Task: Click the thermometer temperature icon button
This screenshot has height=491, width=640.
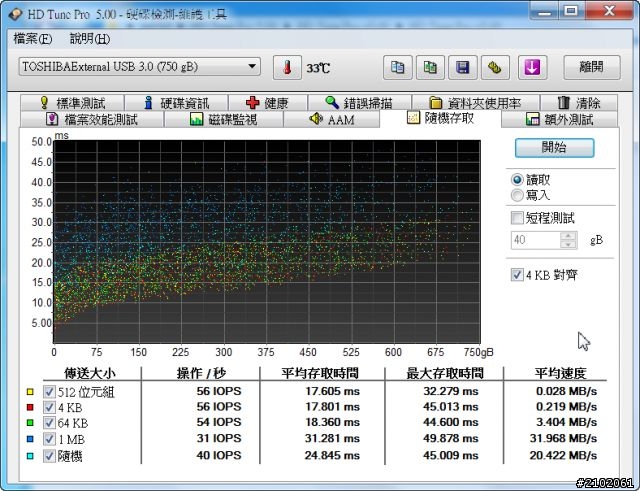Action: point(287,67)
